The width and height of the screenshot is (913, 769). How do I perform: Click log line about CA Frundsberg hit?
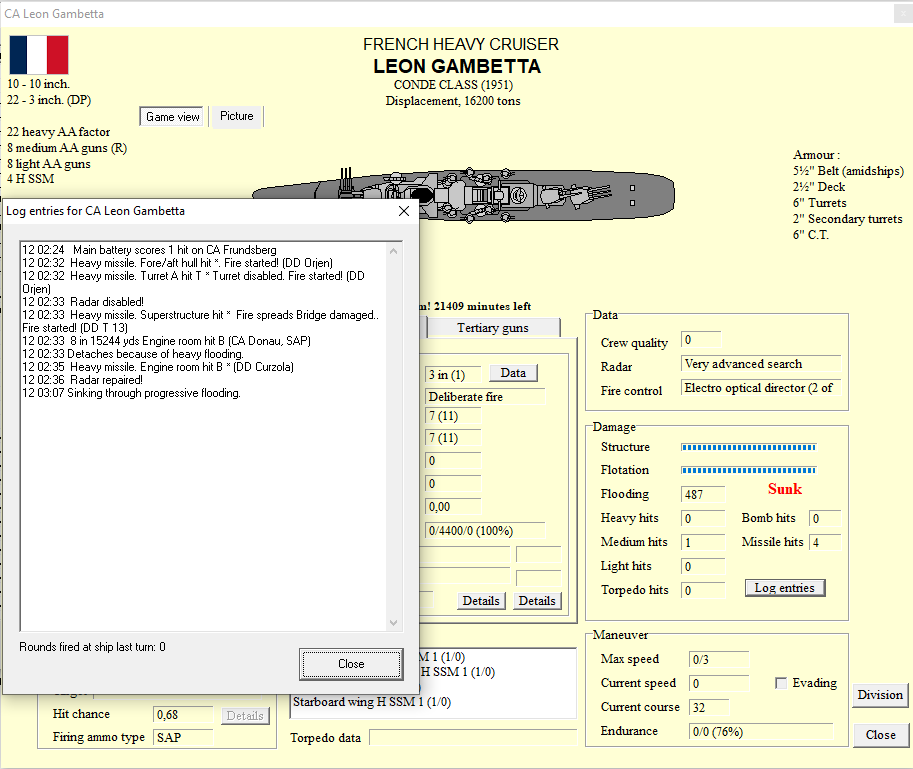point(149,250)
